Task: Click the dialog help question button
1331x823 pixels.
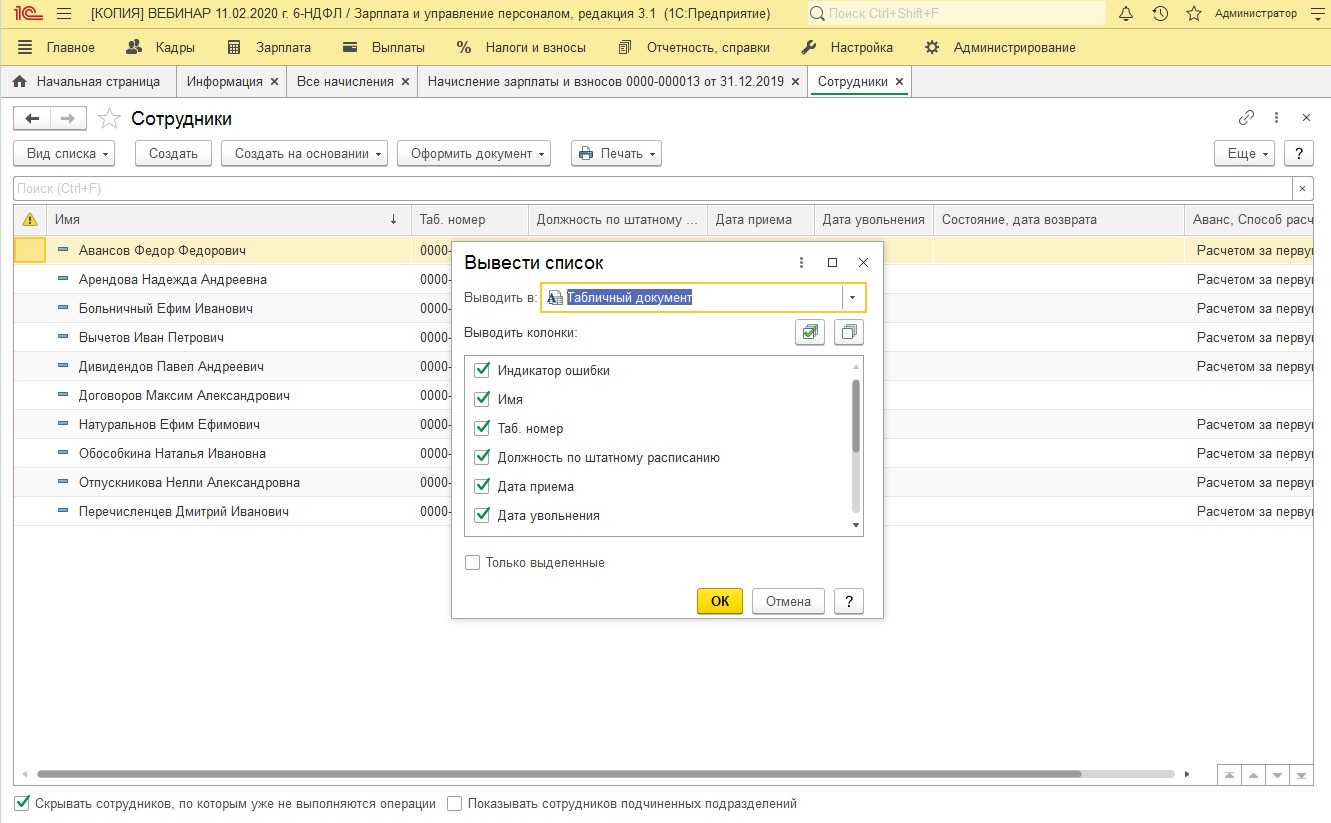Action: (848, 601)
